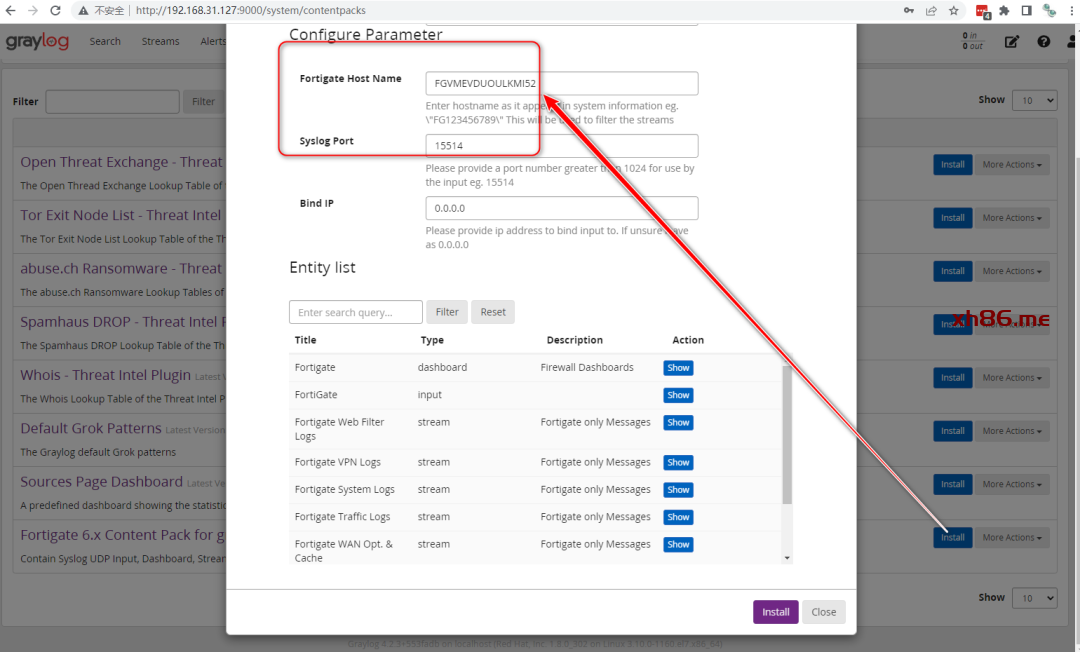Show the Fortigate Traffic Logs entity

(x=678, y=517)
